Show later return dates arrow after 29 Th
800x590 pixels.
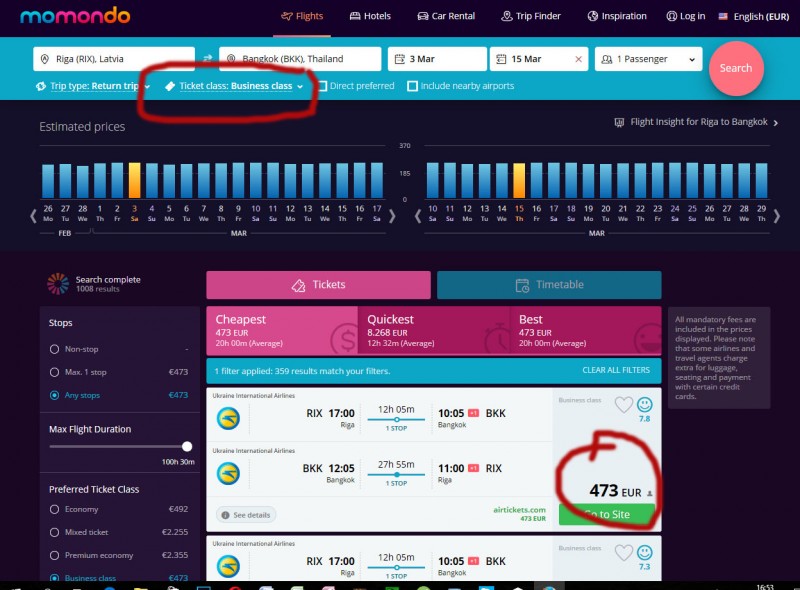point(777,216)
